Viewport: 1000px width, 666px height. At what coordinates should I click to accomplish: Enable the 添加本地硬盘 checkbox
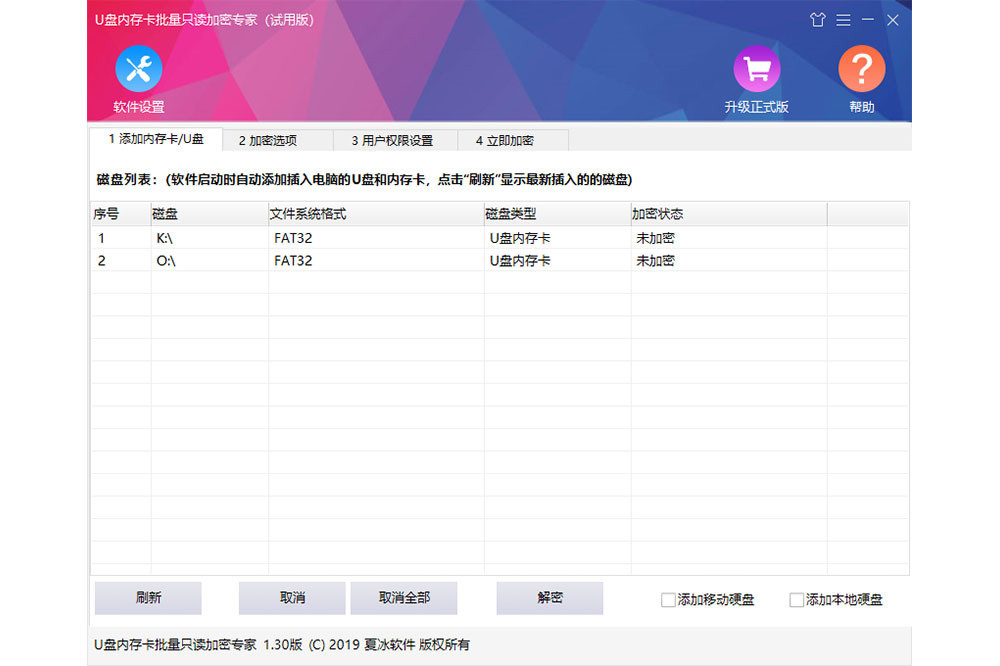click(x=796, y=599)
